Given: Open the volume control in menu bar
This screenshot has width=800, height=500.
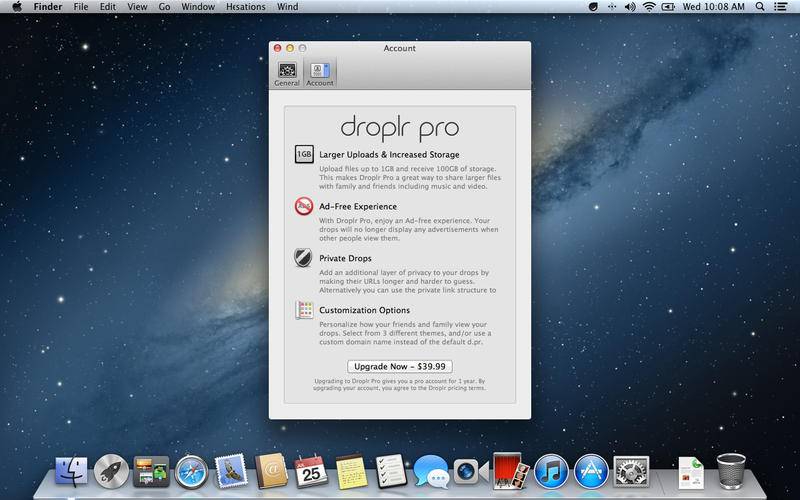Looking at the screenshot, I should point(629,7).
